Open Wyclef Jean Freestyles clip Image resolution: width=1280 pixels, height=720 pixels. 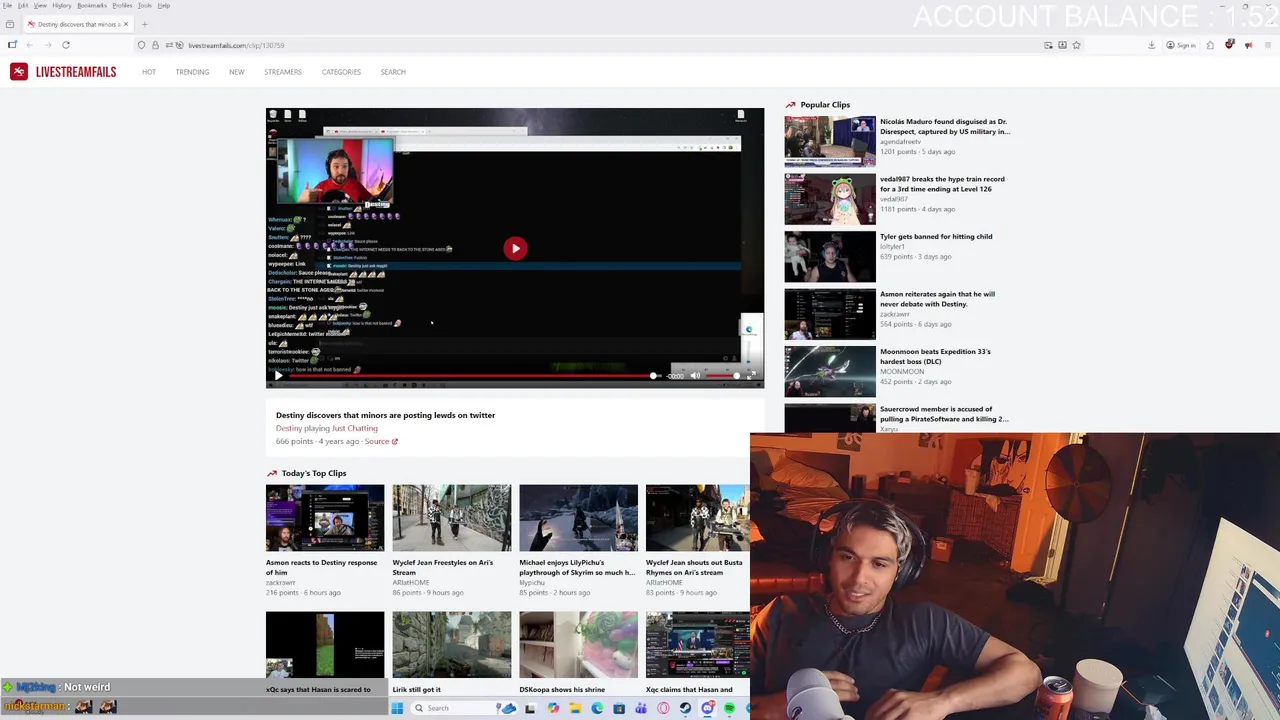[442, 567]
